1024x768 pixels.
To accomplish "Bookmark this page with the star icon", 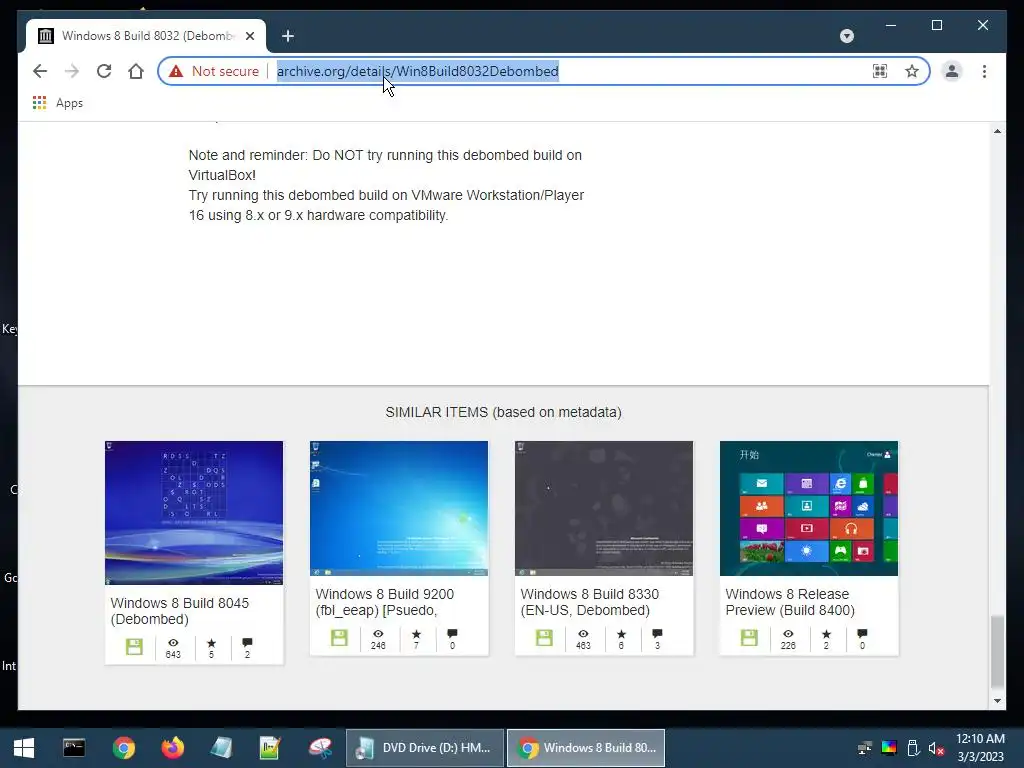I will point(912,71).
